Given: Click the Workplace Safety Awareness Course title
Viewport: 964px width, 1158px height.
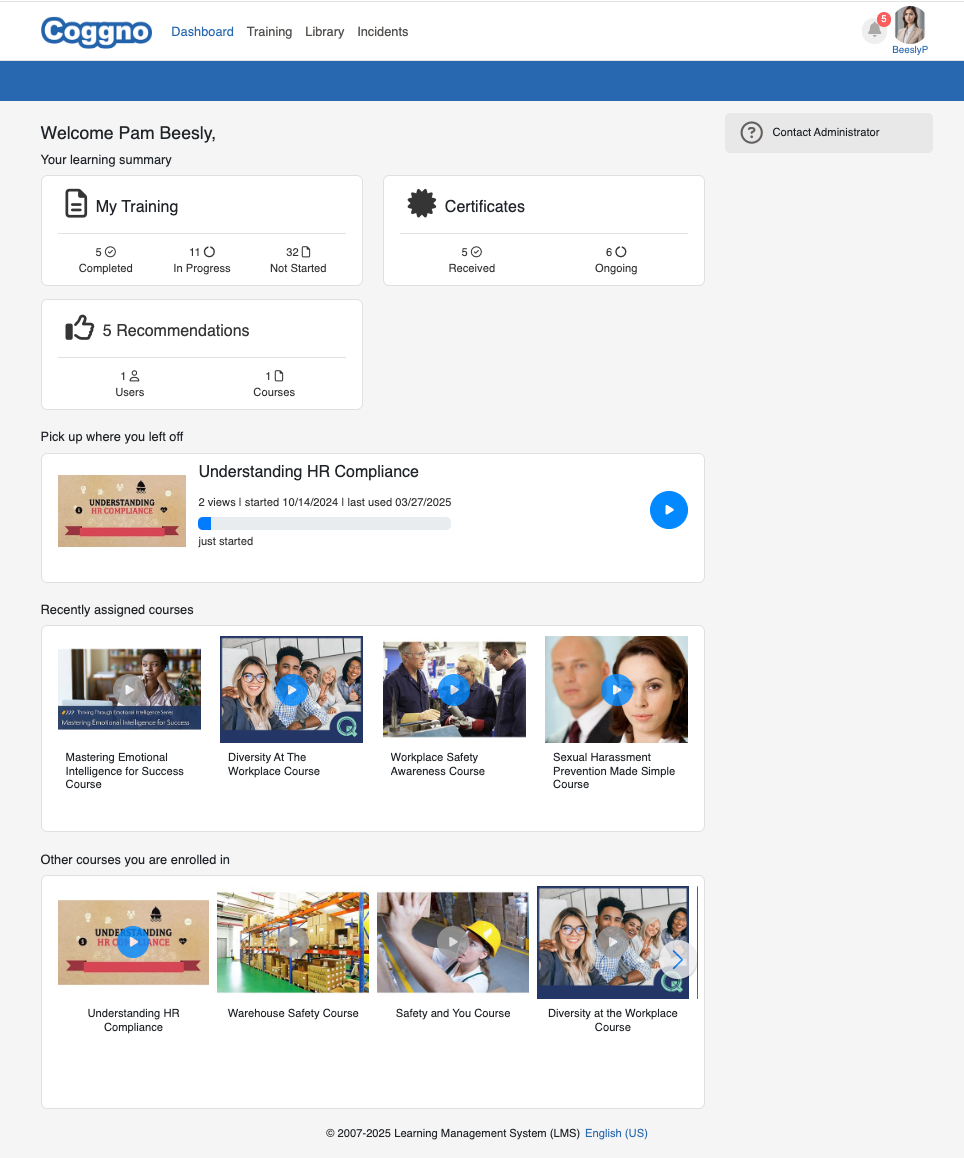Looking at the screenshot, I should click(x=437, y=764).
